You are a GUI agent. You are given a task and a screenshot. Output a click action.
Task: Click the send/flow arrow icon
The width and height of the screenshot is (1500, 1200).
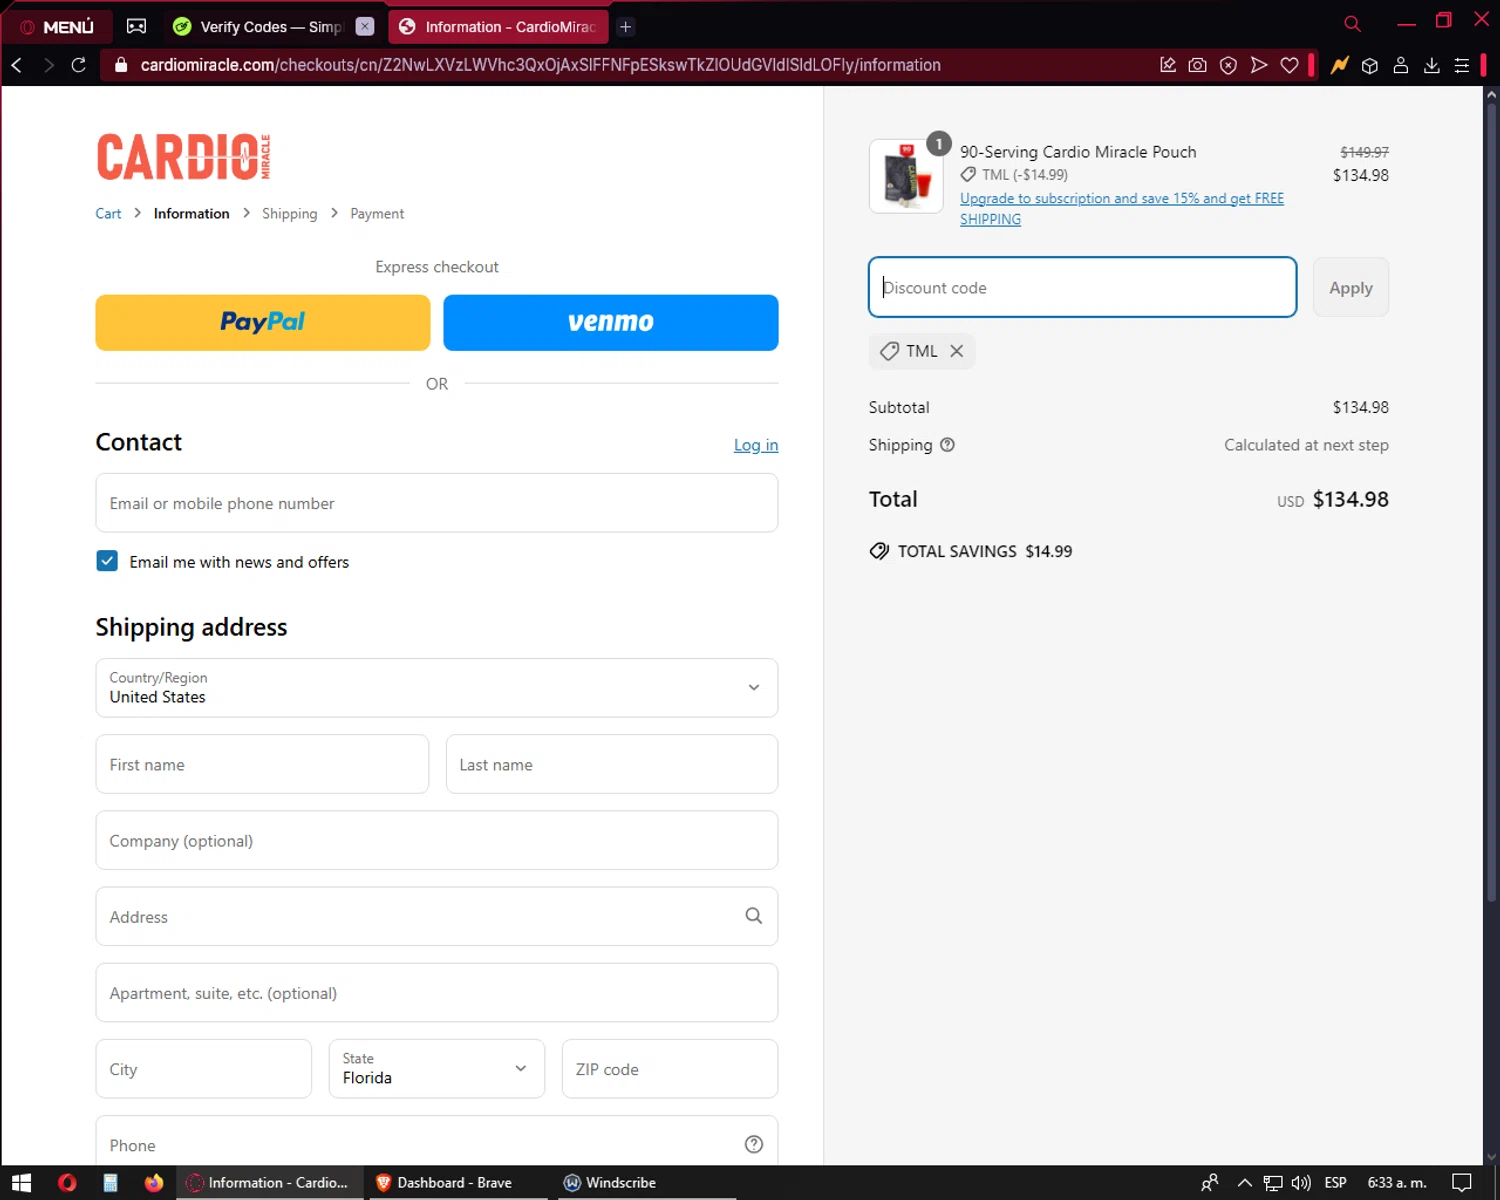[x=1259, y=65]
